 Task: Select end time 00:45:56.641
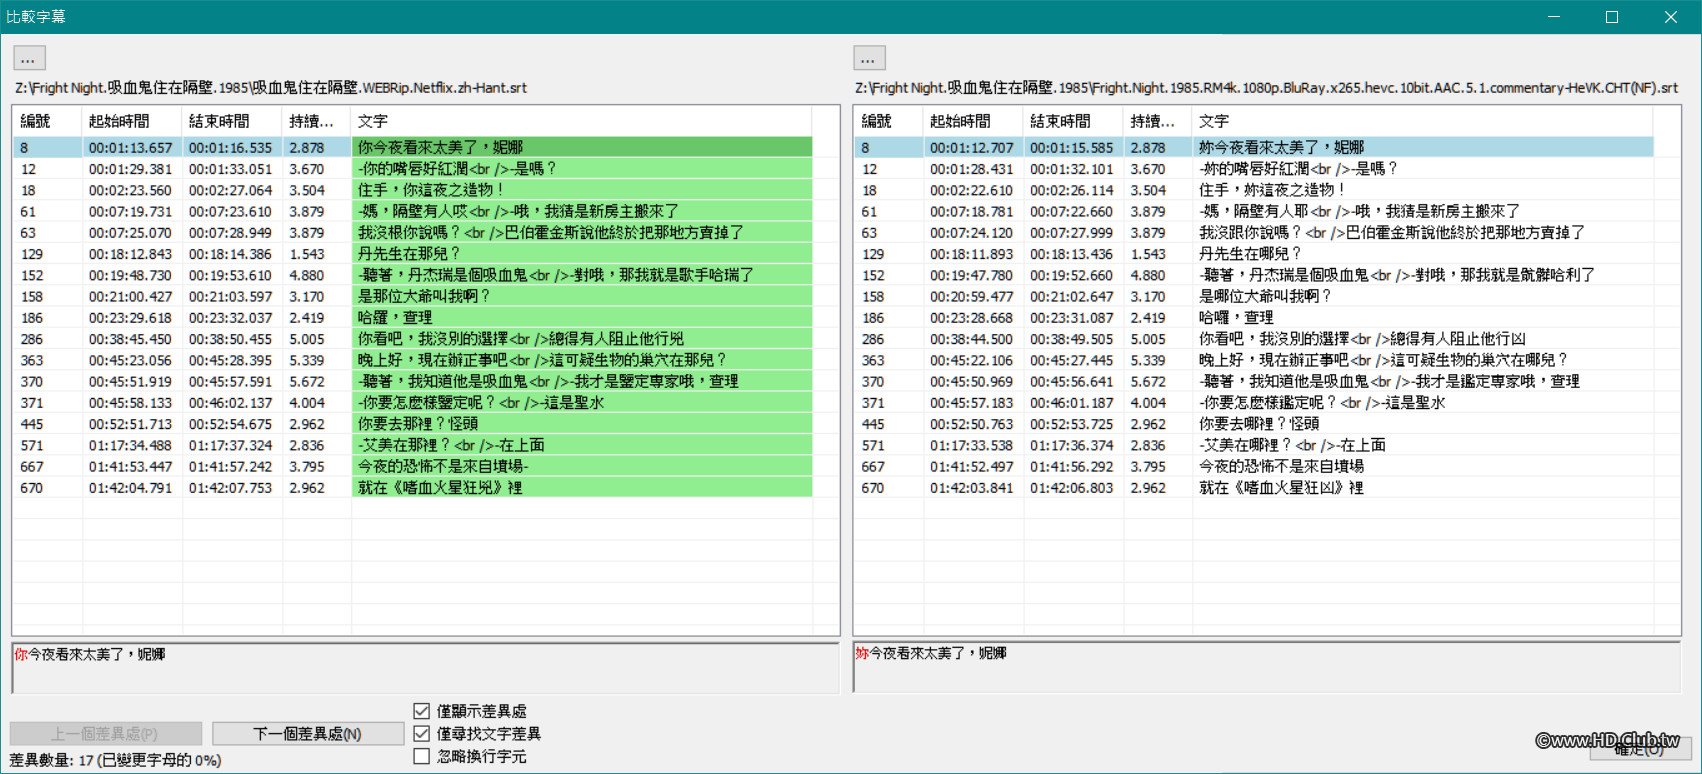1072,382
